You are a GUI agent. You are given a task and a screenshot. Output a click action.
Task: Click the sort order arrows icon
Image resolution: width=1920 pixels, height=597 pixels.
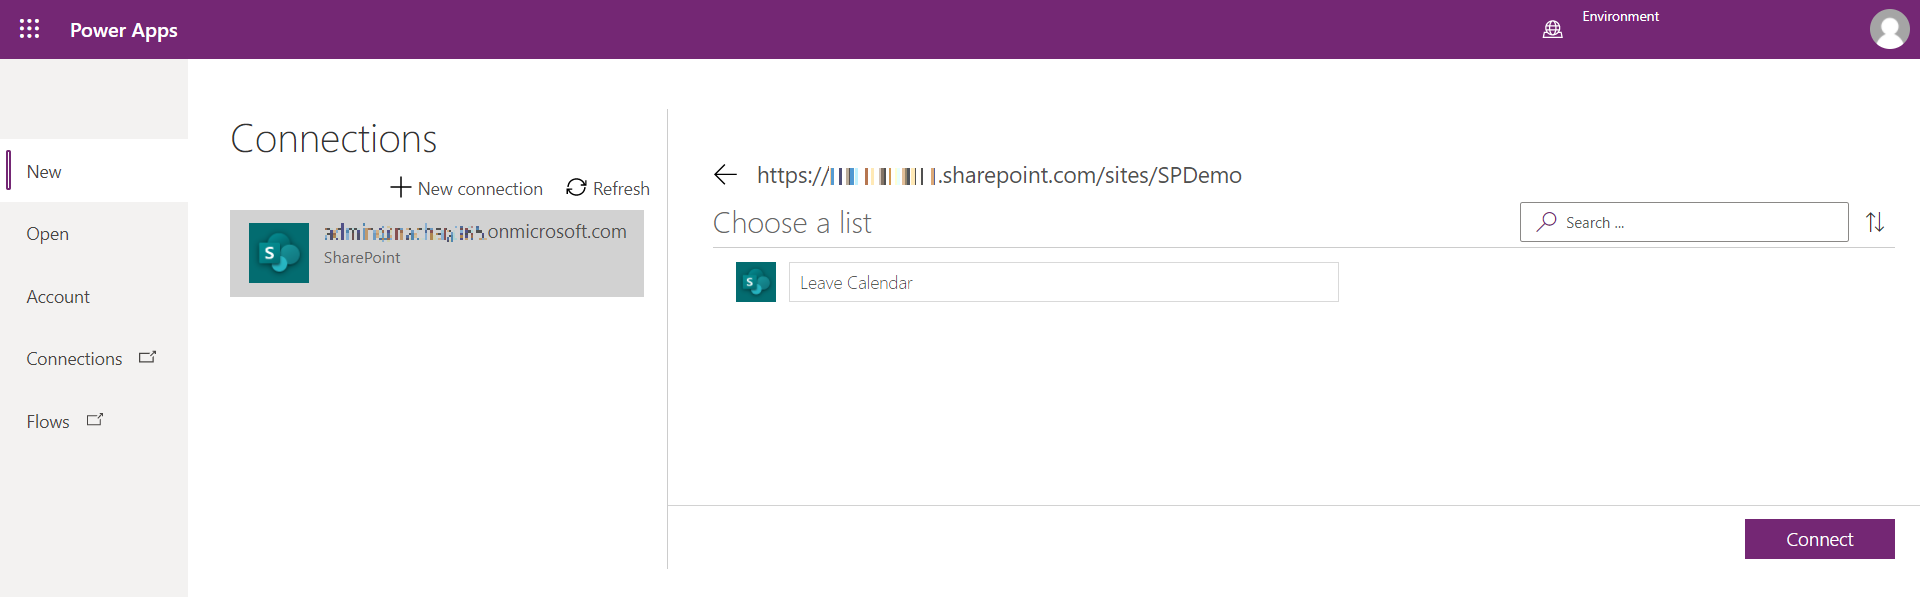(x=1875, y=222)
